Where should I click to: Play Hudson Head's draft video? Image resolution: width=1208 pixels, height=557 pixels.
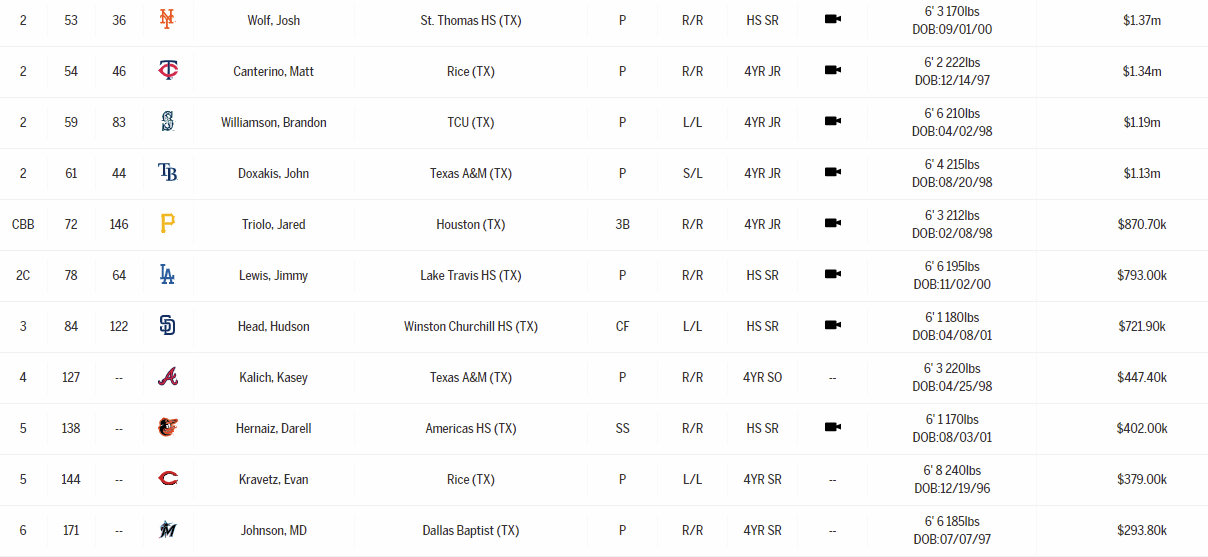pyautogui.click(x=832, y=326)
